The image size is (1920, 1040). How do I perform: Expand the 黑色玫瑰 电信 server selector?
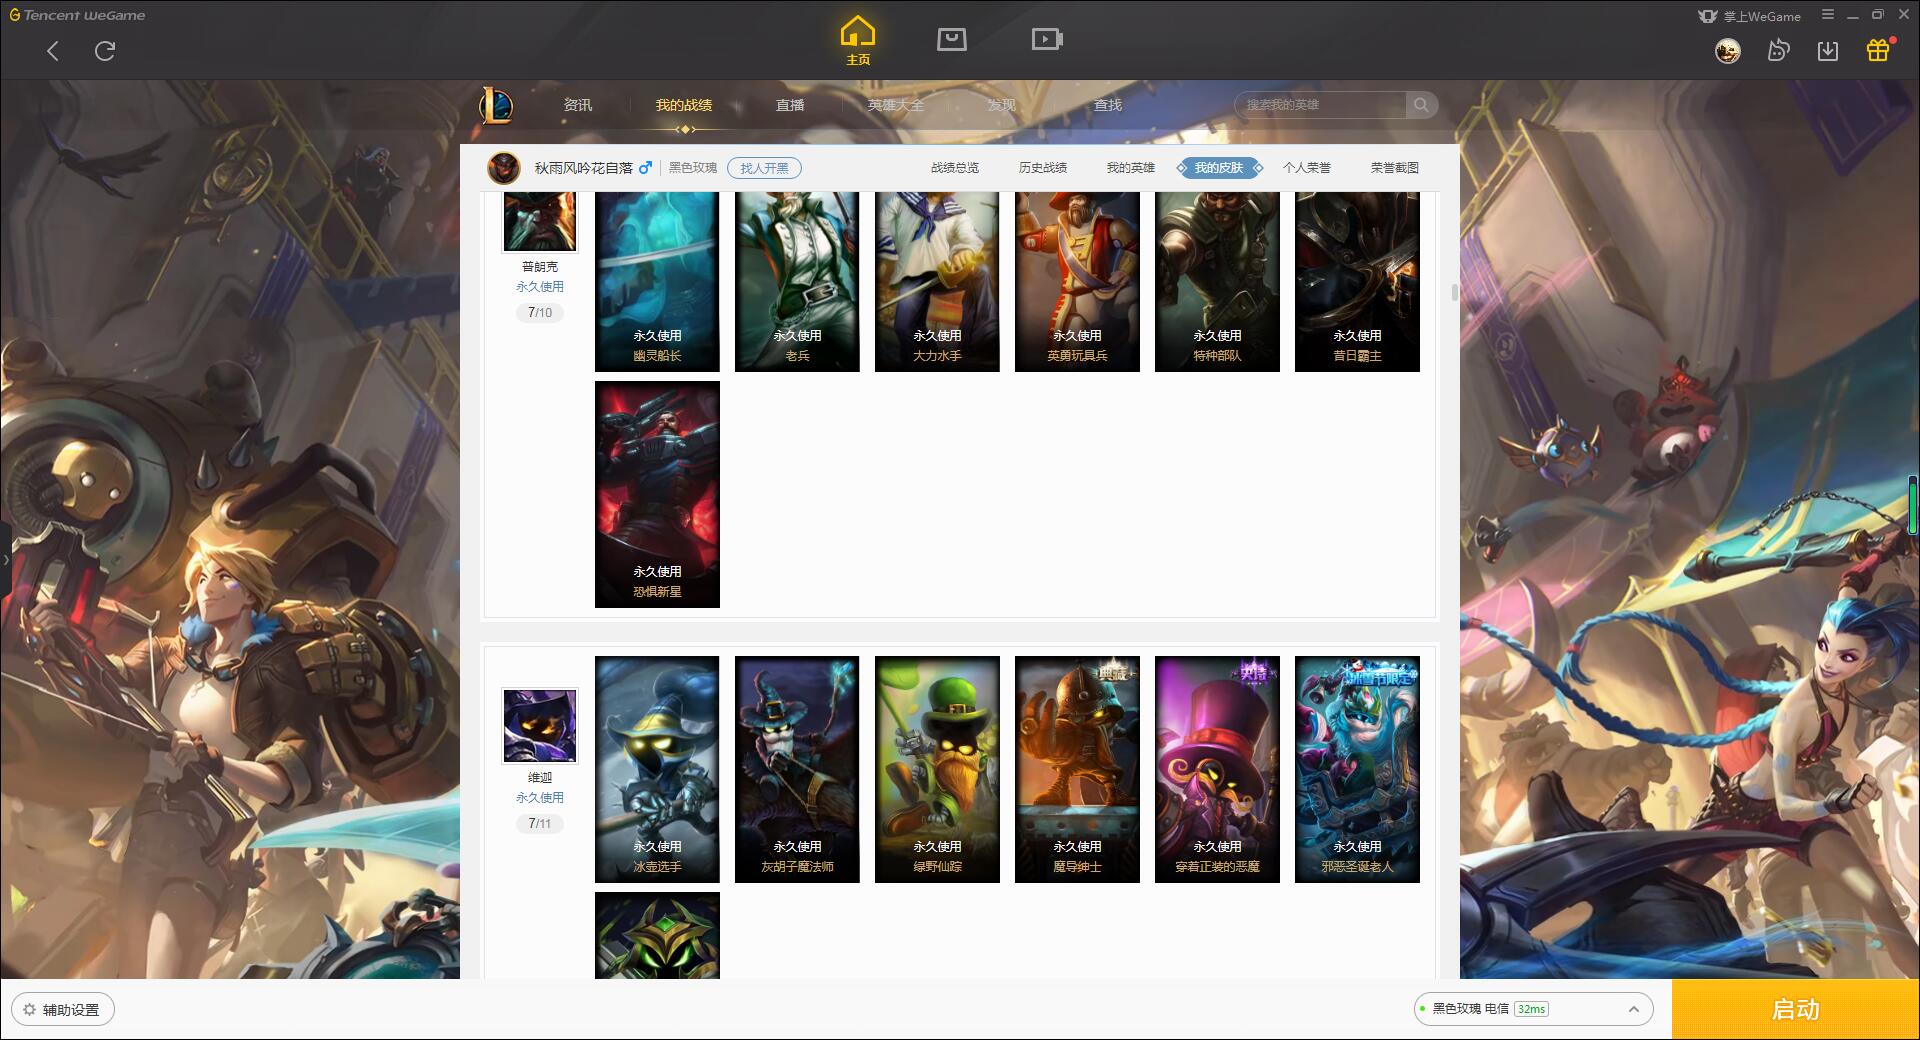[1532, 1009]
